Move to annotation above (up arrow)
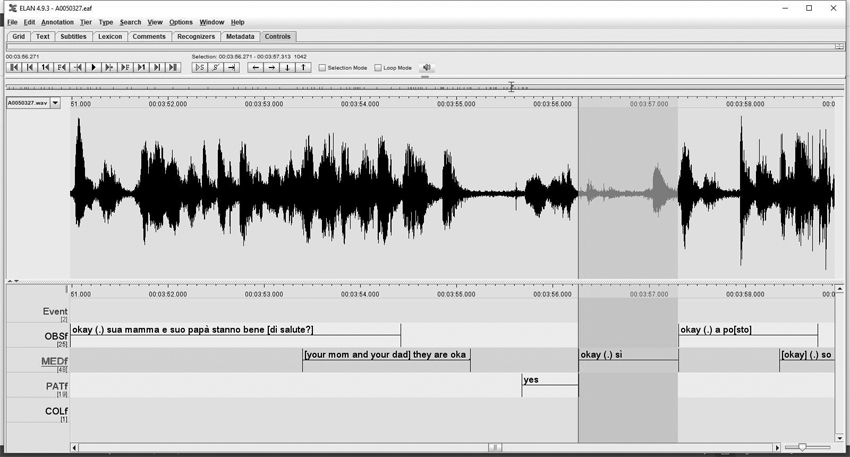Screen dimensions: 850x457 click(303, 67)
